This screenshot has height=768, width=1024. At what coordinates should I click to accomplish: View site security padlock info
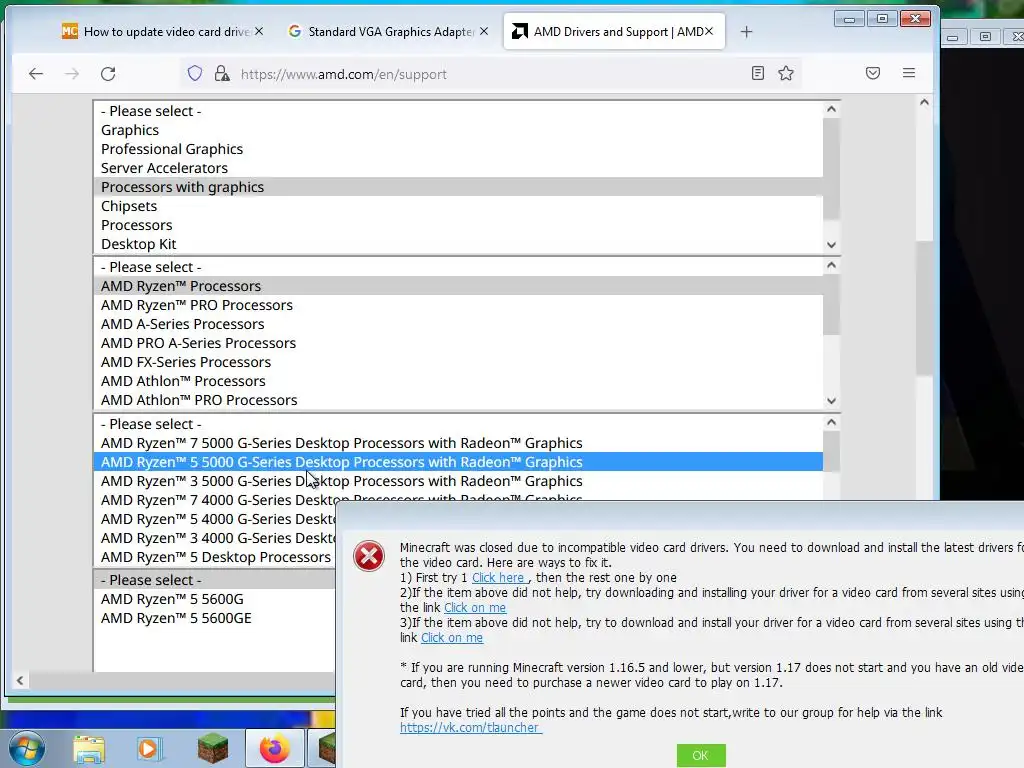coord(222,73)
